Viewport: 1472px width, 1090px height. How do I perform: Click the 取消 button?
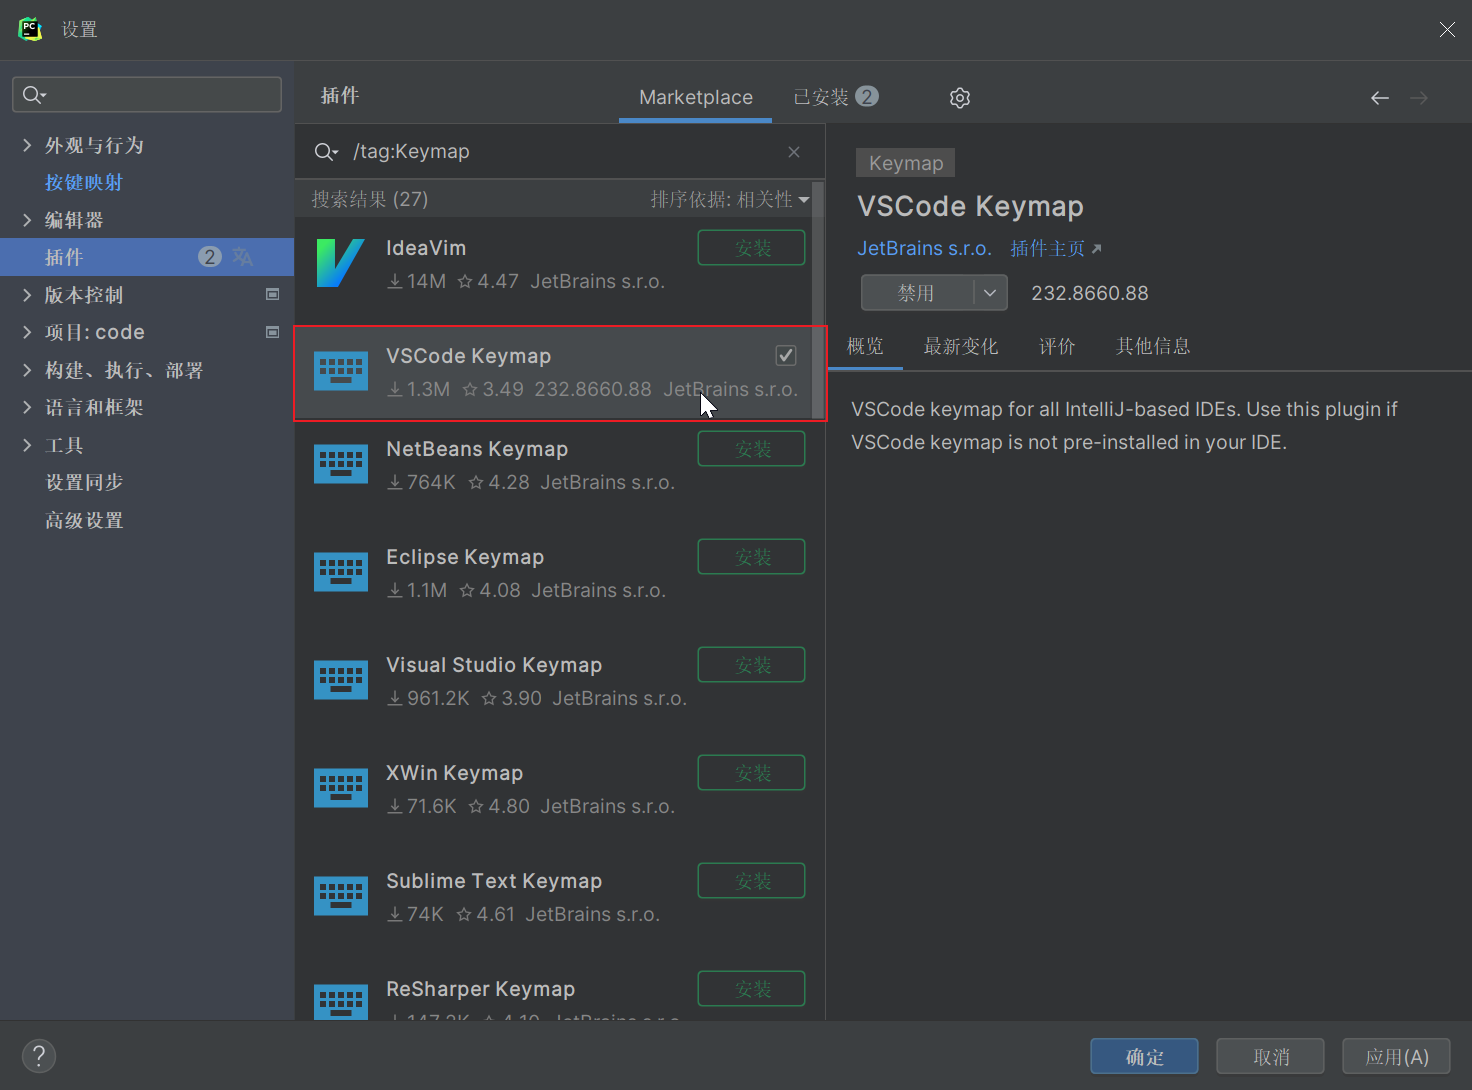[1271, 1056]
